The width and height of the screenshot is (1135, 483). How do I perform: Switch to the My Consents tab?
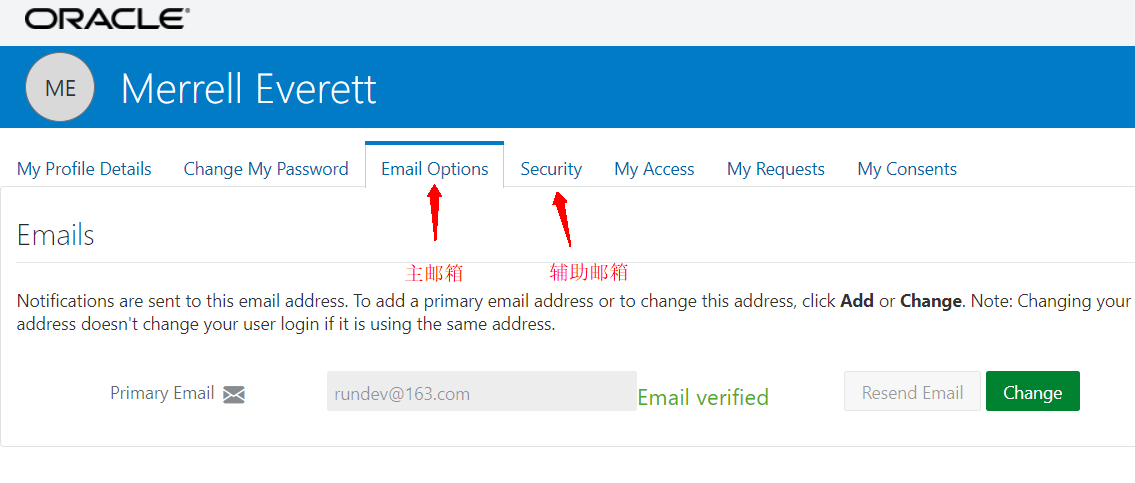coord(907,169)
